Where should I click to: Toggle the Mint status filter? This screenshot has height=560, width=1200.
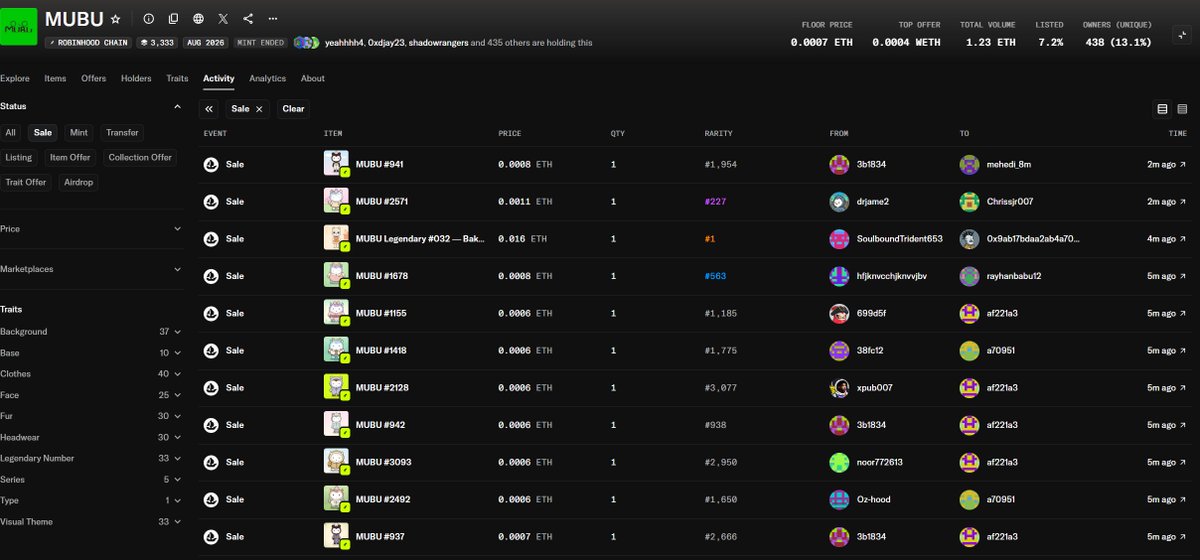[x=78, y=132]
